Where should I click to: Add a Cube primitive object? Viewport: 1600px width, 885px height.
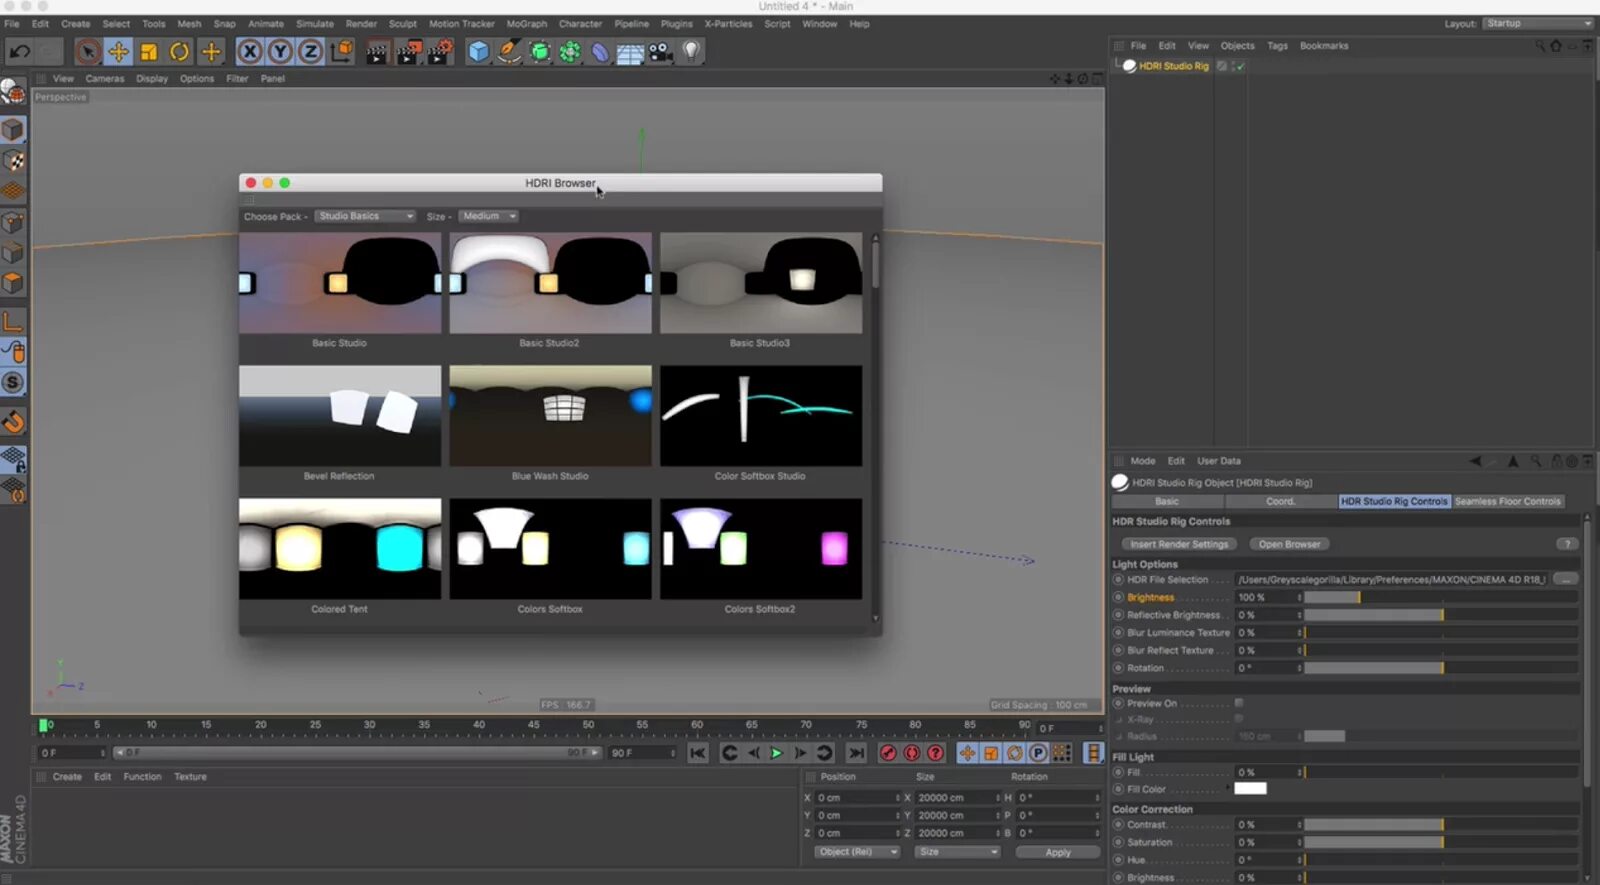pyautogui.click(x=479, y=52)
